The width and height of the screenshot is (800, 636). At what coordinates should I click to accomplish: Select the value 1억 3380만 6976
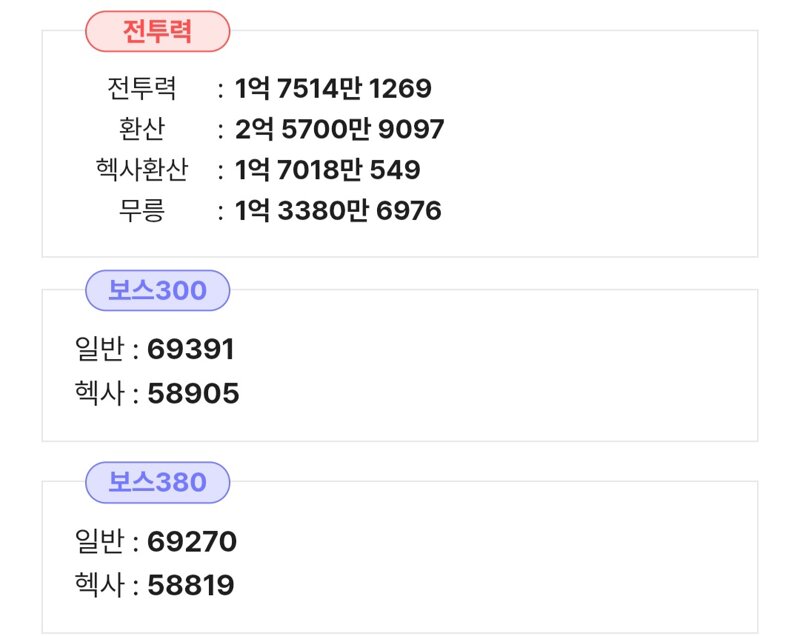(x=338, y=211)
